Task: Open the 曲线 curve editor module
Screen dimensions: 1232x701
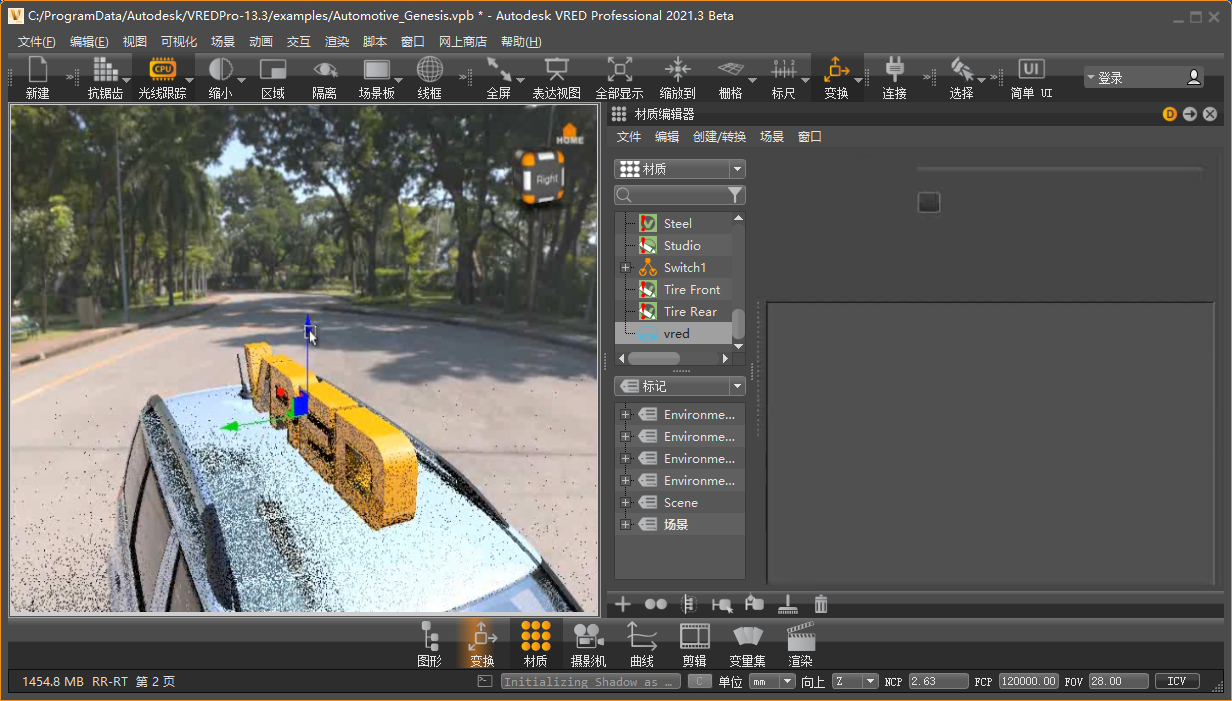Action: coord(641,644)
